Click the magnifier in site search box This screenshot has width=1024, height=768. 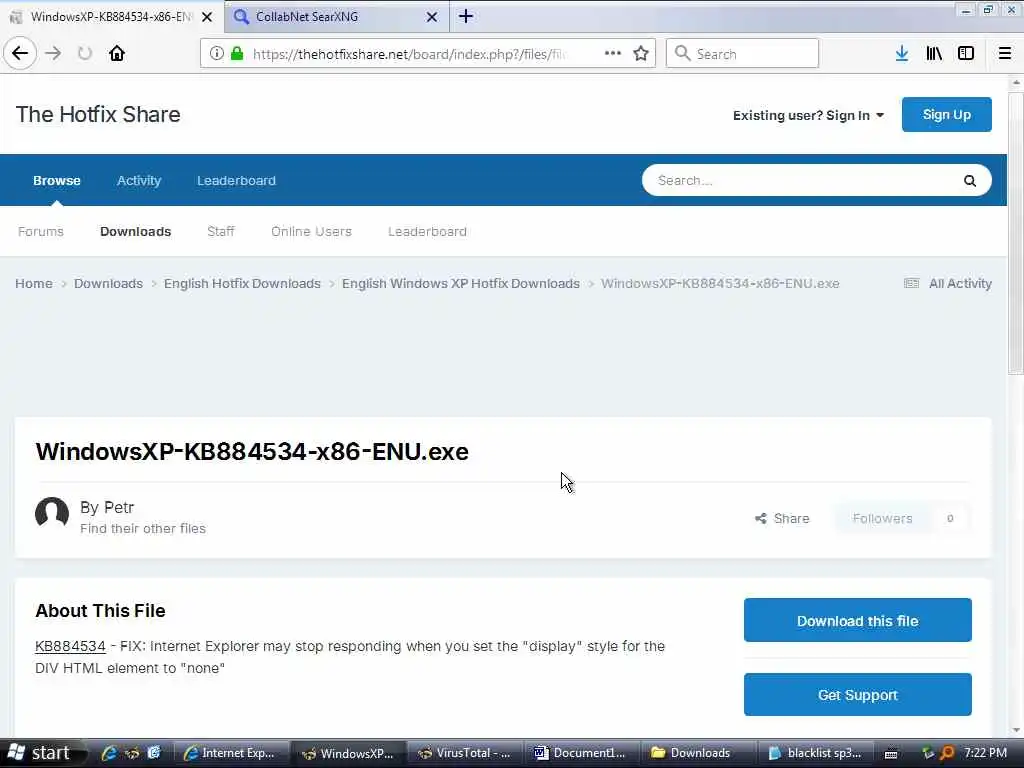tap(970, 181)
